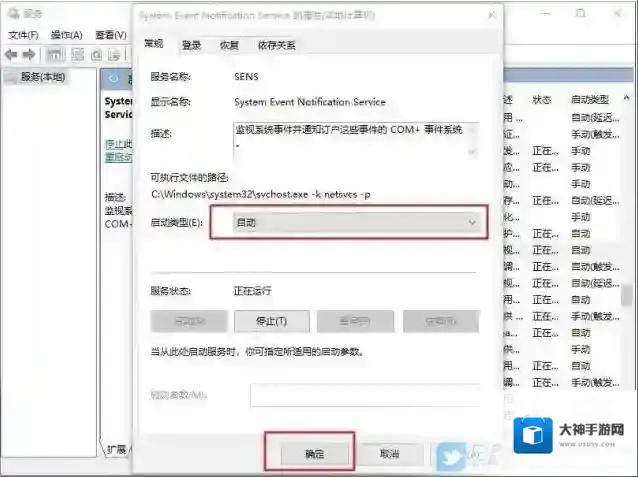The height and width of the screenshot is (477, 638).
Task: Click the 服务名称 label
Action: tap(170, 77)
